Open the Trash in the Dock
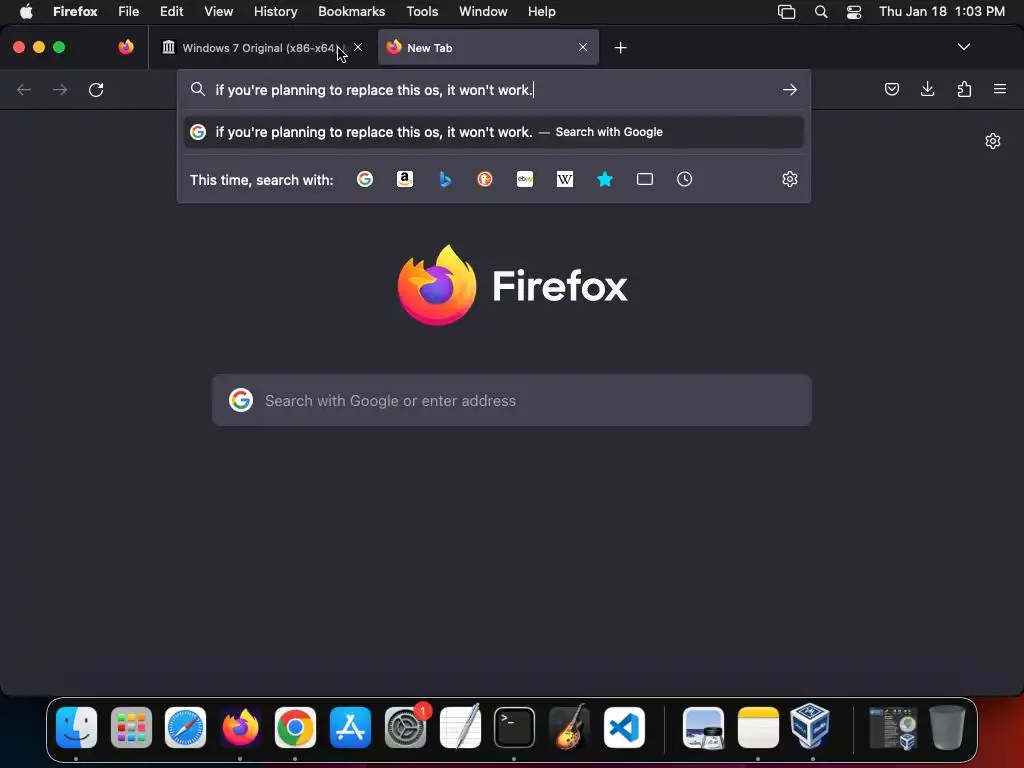This screenshot has height=768, width=1024. [x=948, y=727]
